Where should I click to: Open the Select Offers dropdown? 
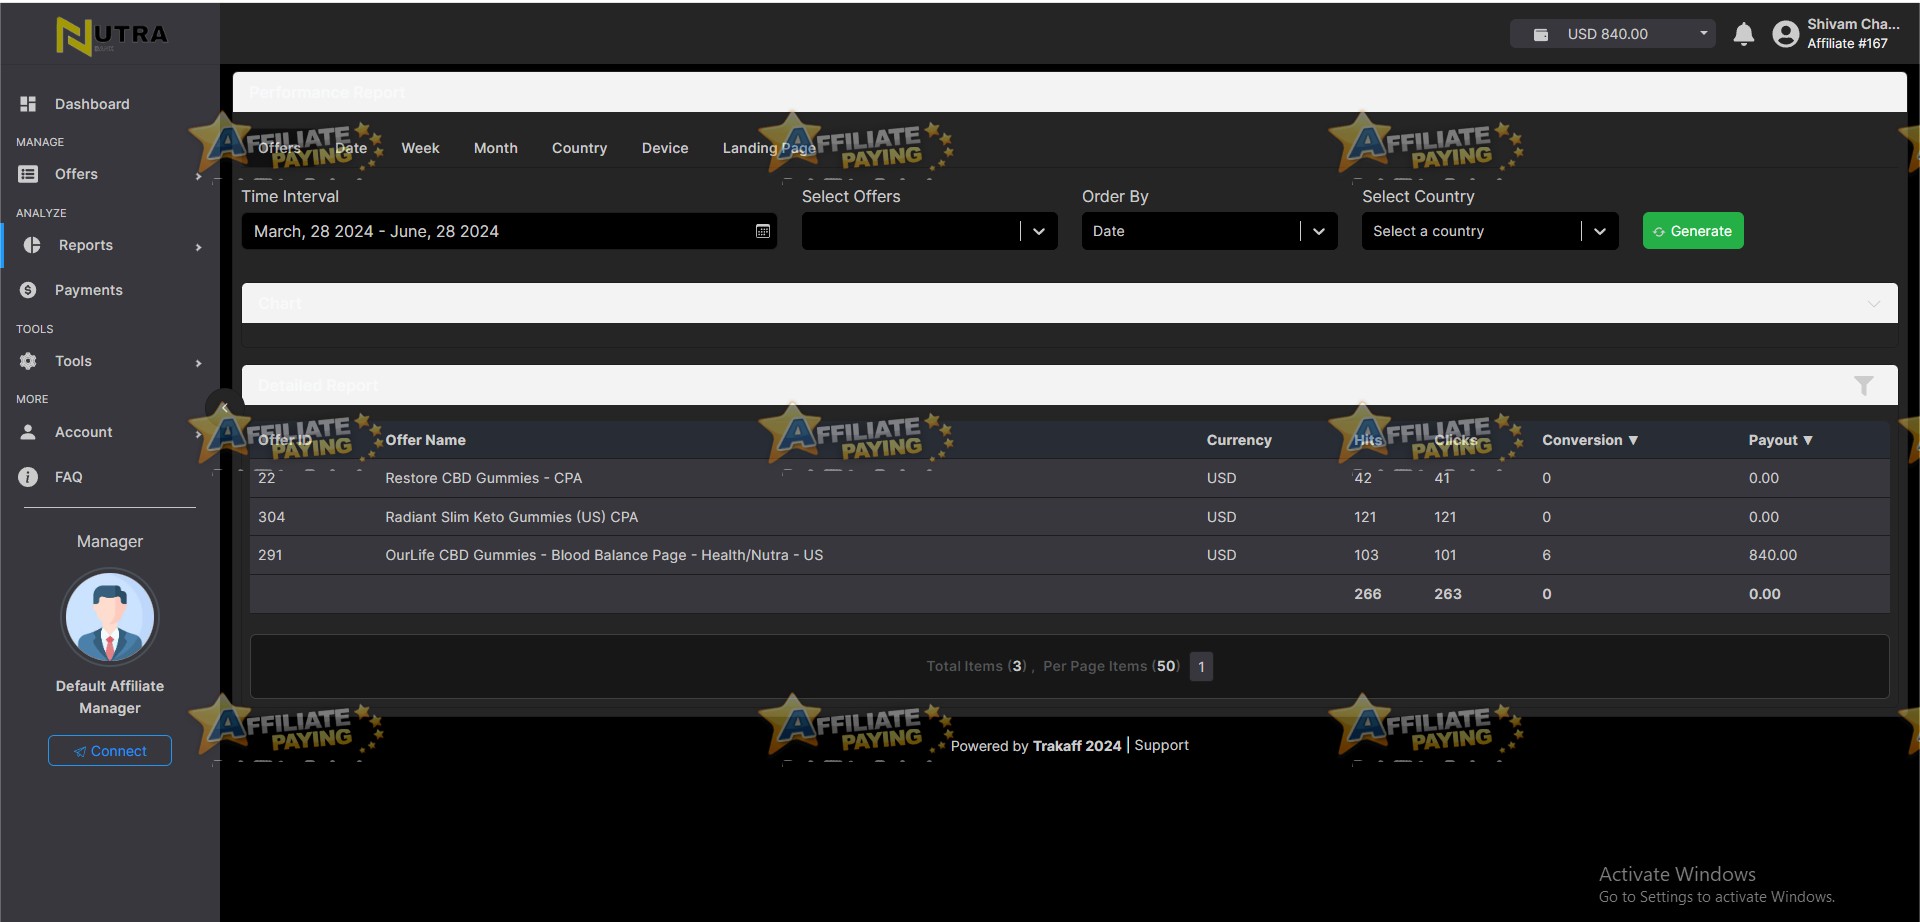[x=929, y=231]
